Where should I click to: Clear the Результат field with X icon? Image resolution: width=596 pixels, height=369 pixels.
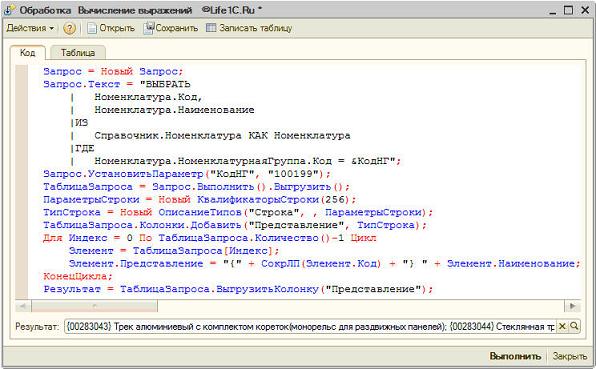[x=562, y=326]
